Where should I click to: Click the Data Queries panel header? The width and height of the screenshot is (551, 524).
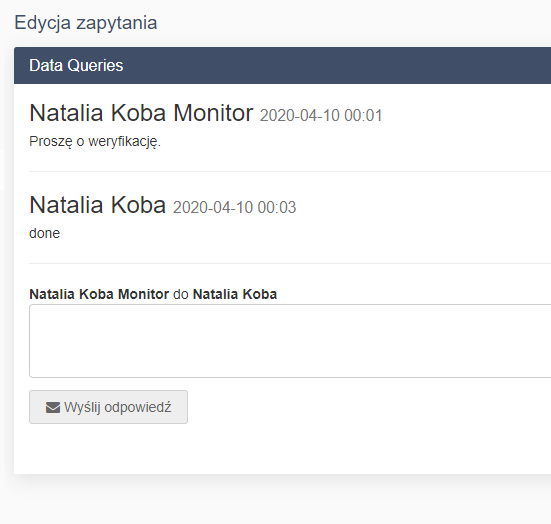click(283, 65)
